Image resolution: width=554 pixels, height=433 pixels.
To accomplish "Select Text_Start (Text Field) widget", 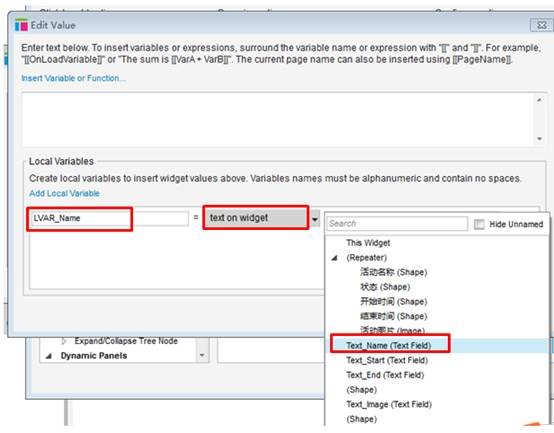I will click(387, 360).
